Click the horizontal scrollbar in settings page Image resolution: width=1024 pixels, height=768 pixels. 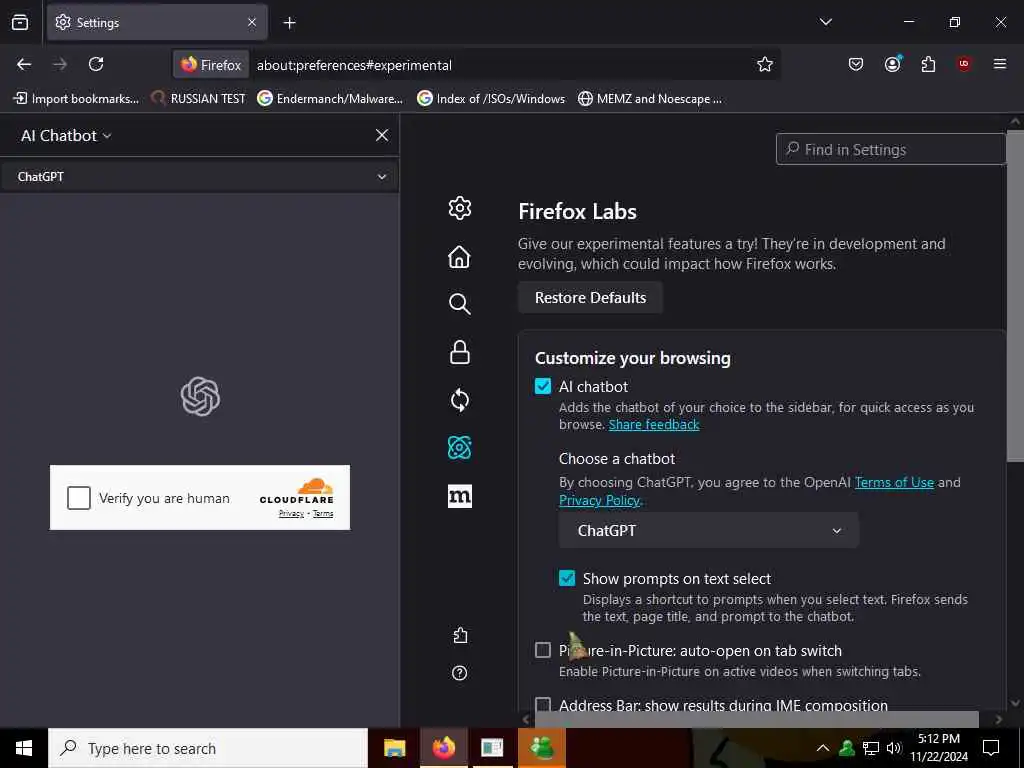tap(756, 720)
